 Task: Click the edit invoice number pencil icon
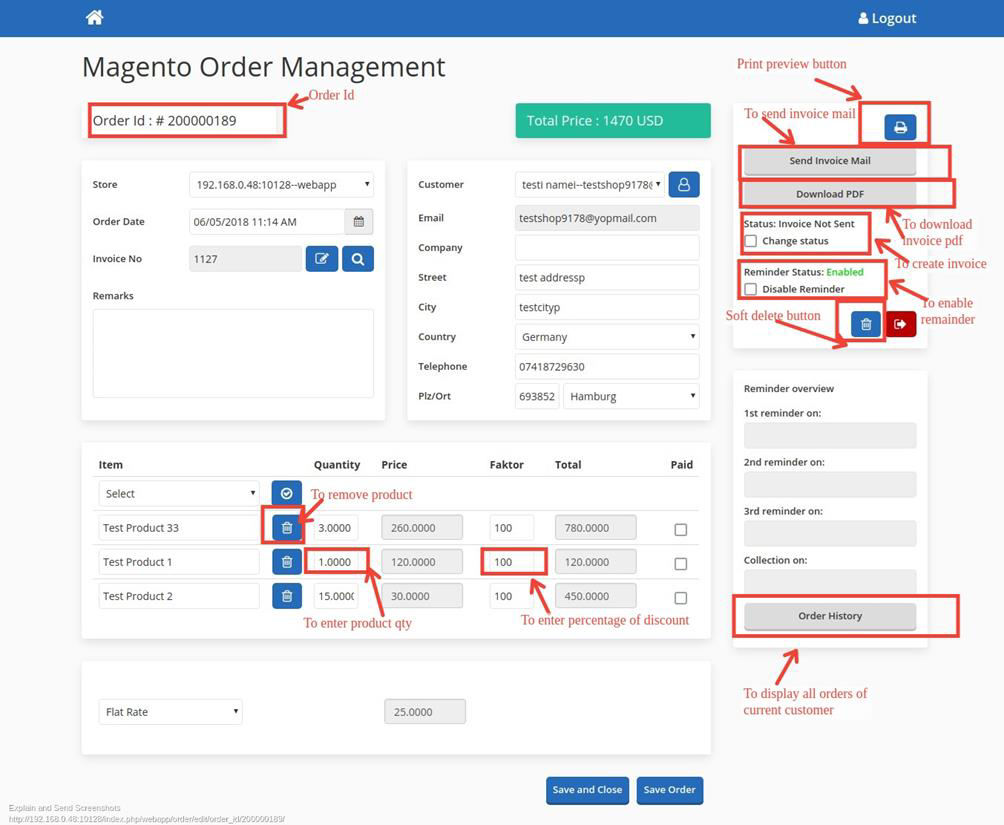click(x=321, y=259)
